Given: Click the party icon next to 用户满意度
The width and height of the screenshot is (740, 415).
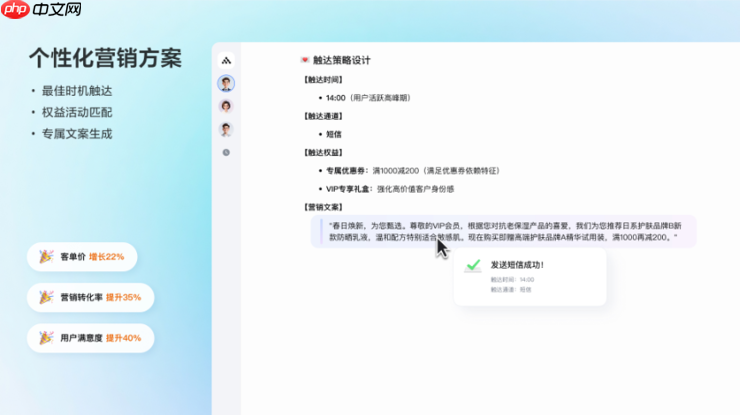Looking at the screenshot, I should [x=46, y=338].
